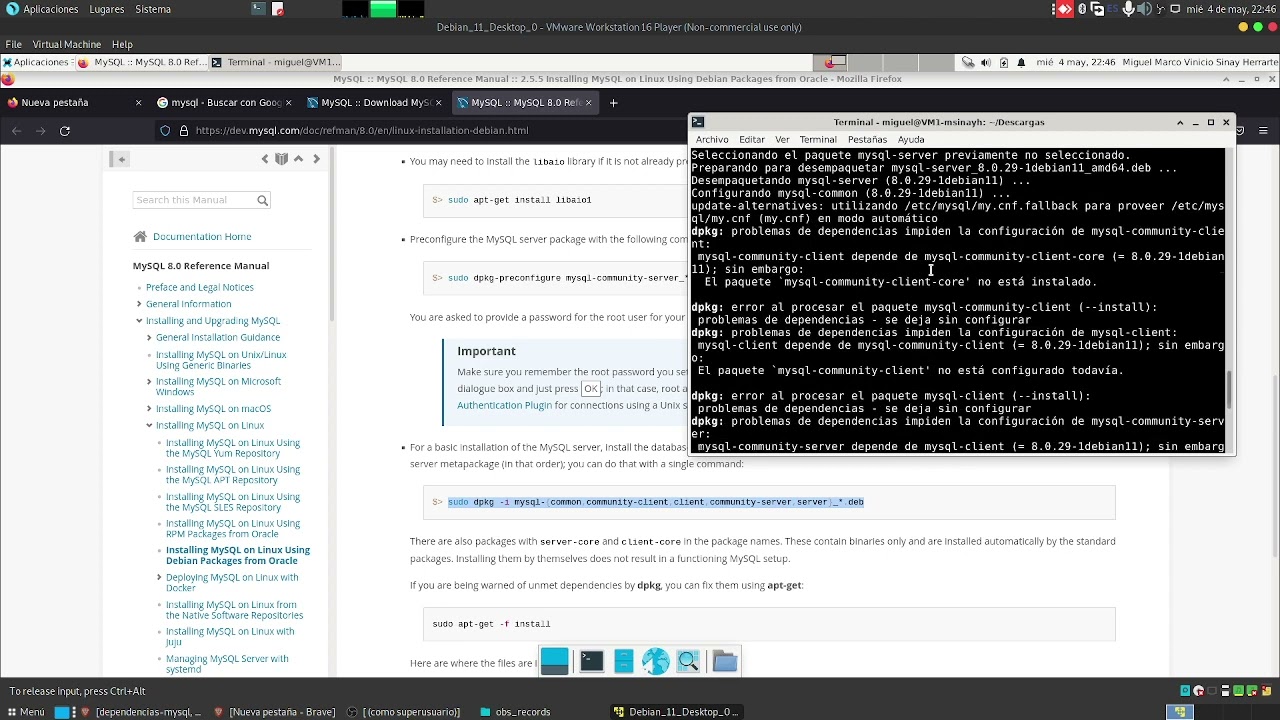Click the site security padlock icon
The height and width of the screenshot is (720, 1280).
click(183, 130)
